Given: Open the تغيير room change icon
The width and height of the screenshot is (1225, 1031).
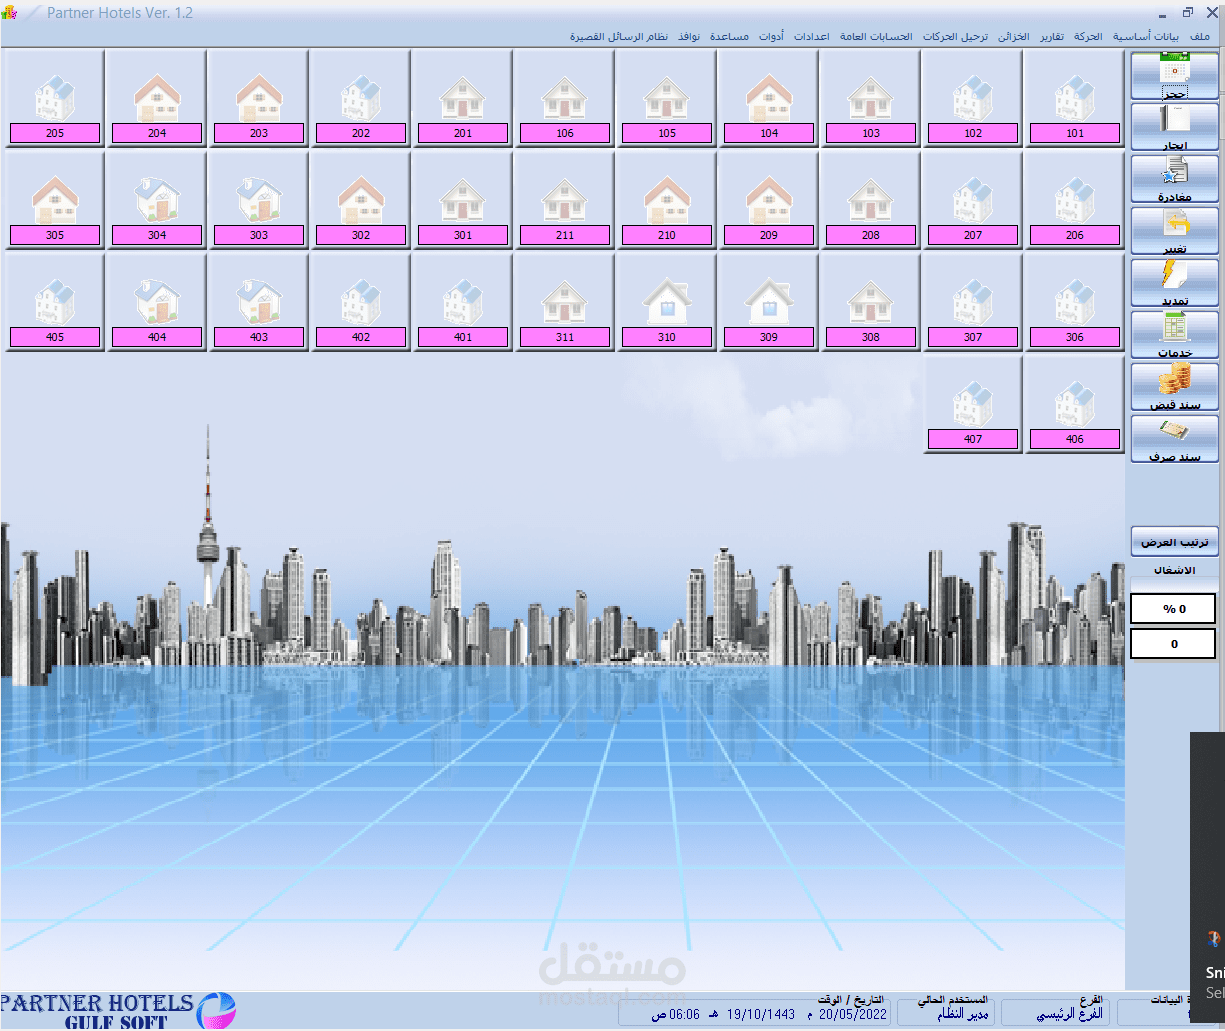Looking at the screenshot, I should 1174,232.
